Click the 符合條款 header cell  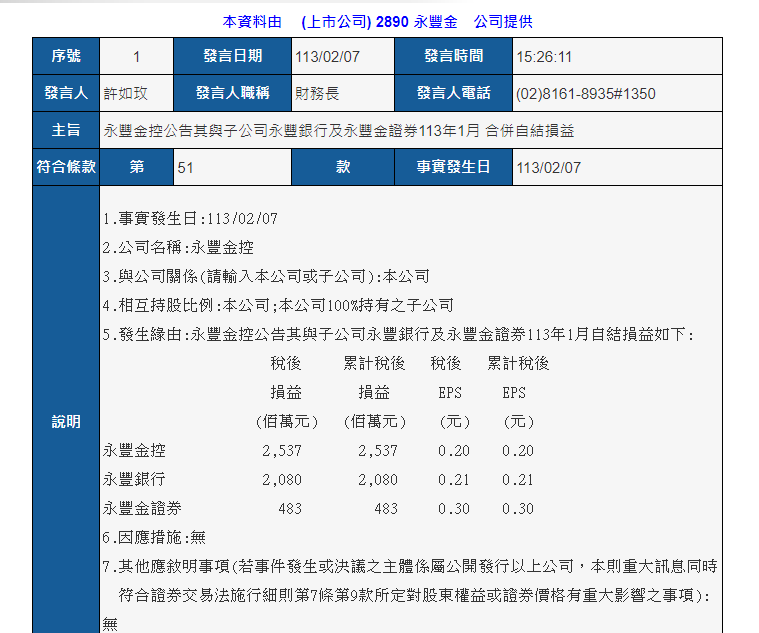(66, 167)
